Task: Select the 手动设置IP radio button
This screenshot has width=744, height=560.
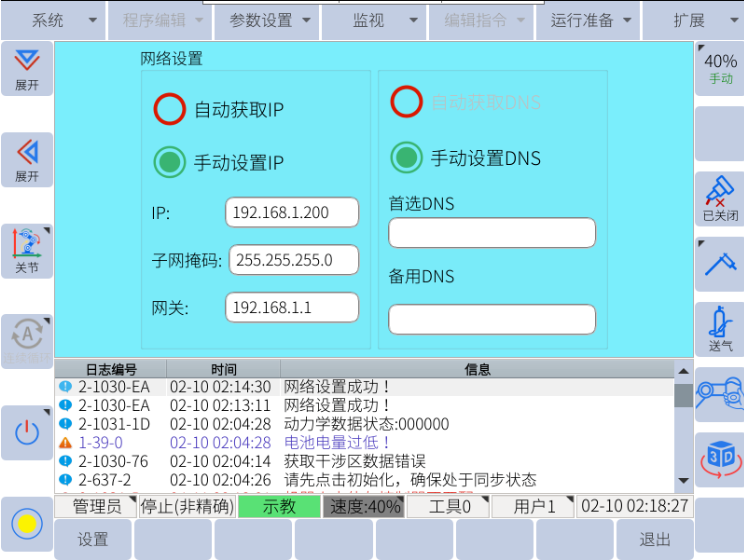Action: [x=170, y=161]
